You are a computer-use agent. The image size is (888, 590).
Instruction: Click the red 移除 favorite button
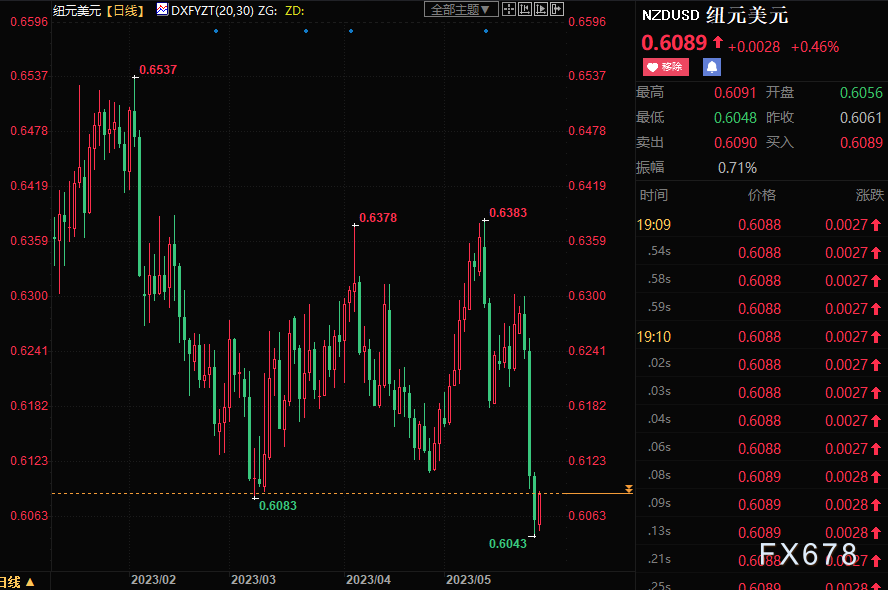tap(665, 67)
